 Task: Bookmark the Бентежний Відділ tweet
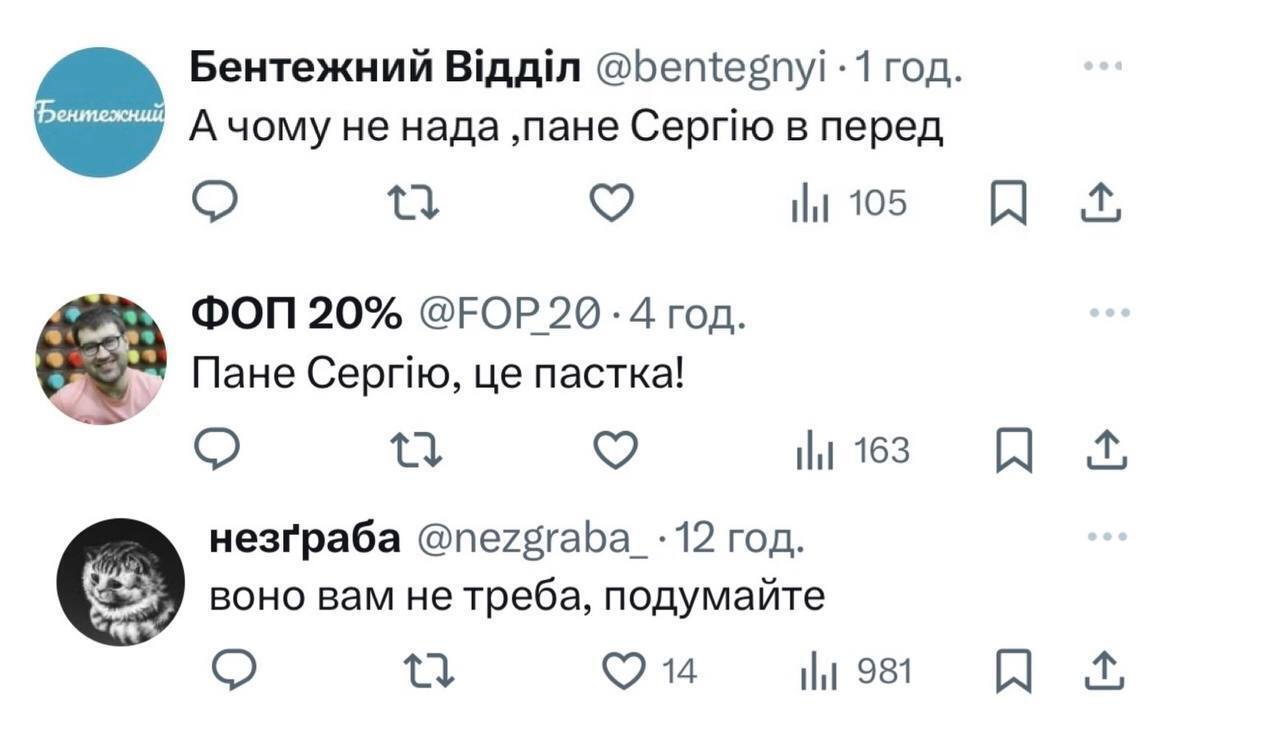pyautogui.click(x=1001, y=205)
